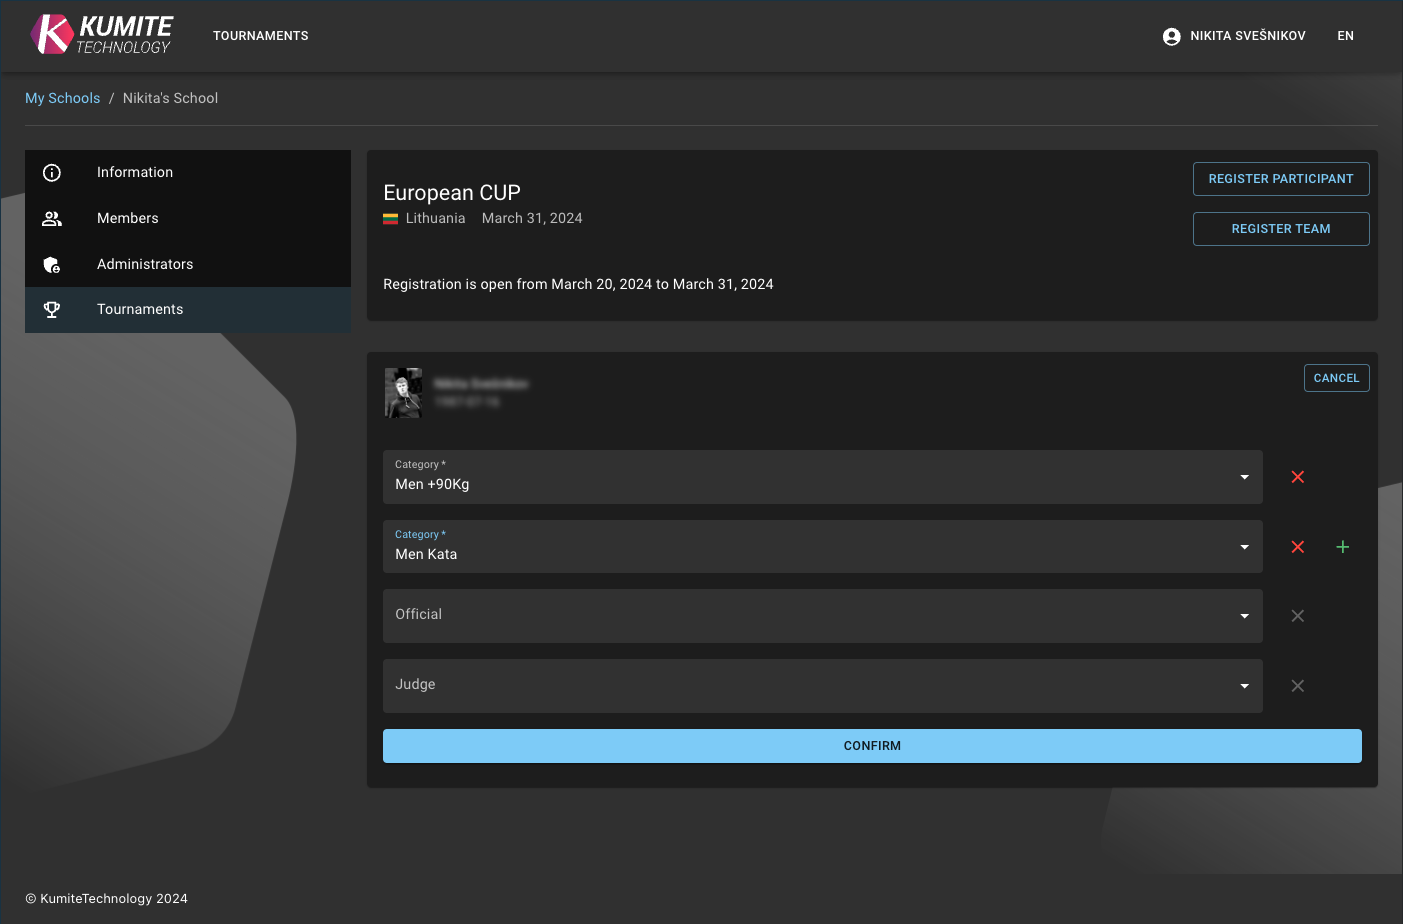Remove the Men +90Kg category row
Image resolution: width=1403 pixels, height=924 pixels.
pos(1297,477)
